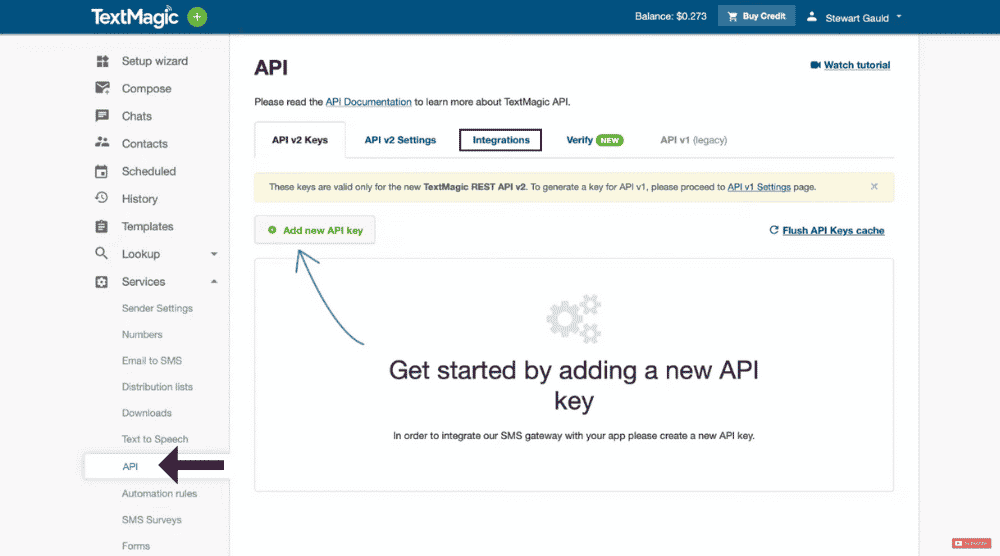Open Compose in sidebar

[x=147, y=89]
